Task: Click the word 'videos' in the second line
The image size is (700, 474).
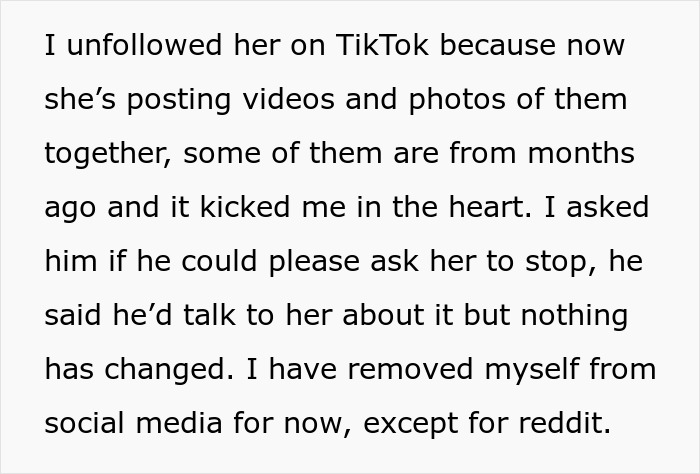Action: [x=288, y=99]
